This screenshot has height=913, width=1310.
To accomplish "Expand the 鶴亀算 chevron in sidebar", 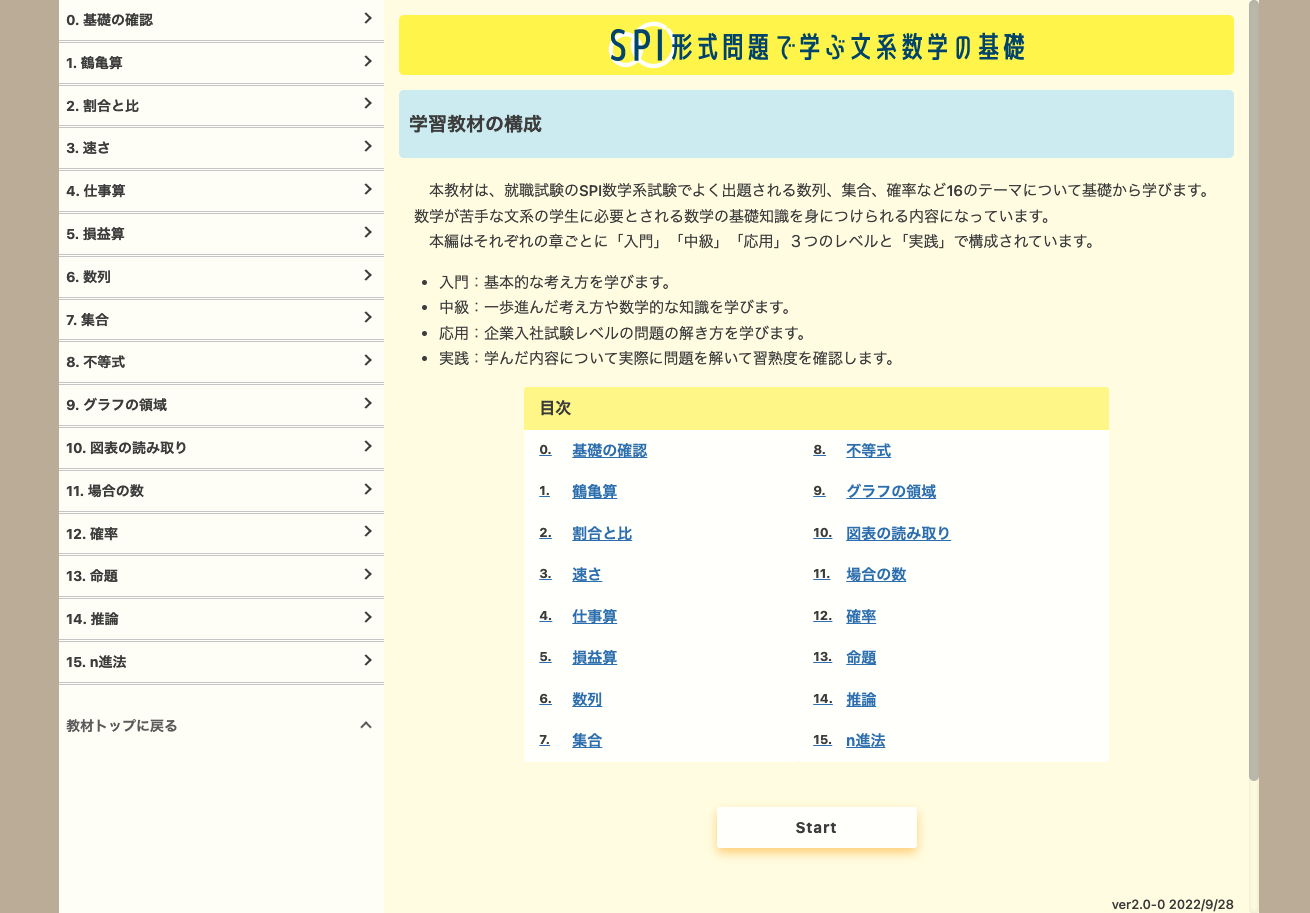I will (367, 62).
